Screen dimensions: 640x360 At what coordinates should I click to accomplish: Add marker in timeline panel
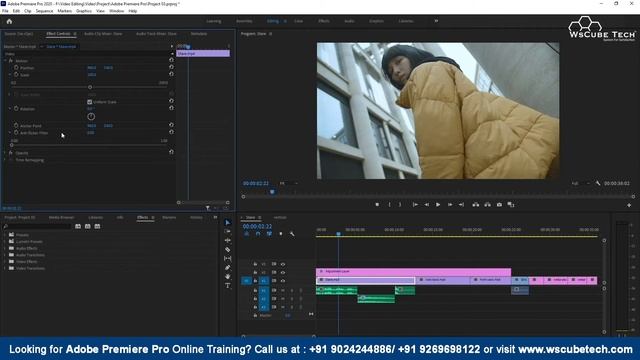[281, 234]
